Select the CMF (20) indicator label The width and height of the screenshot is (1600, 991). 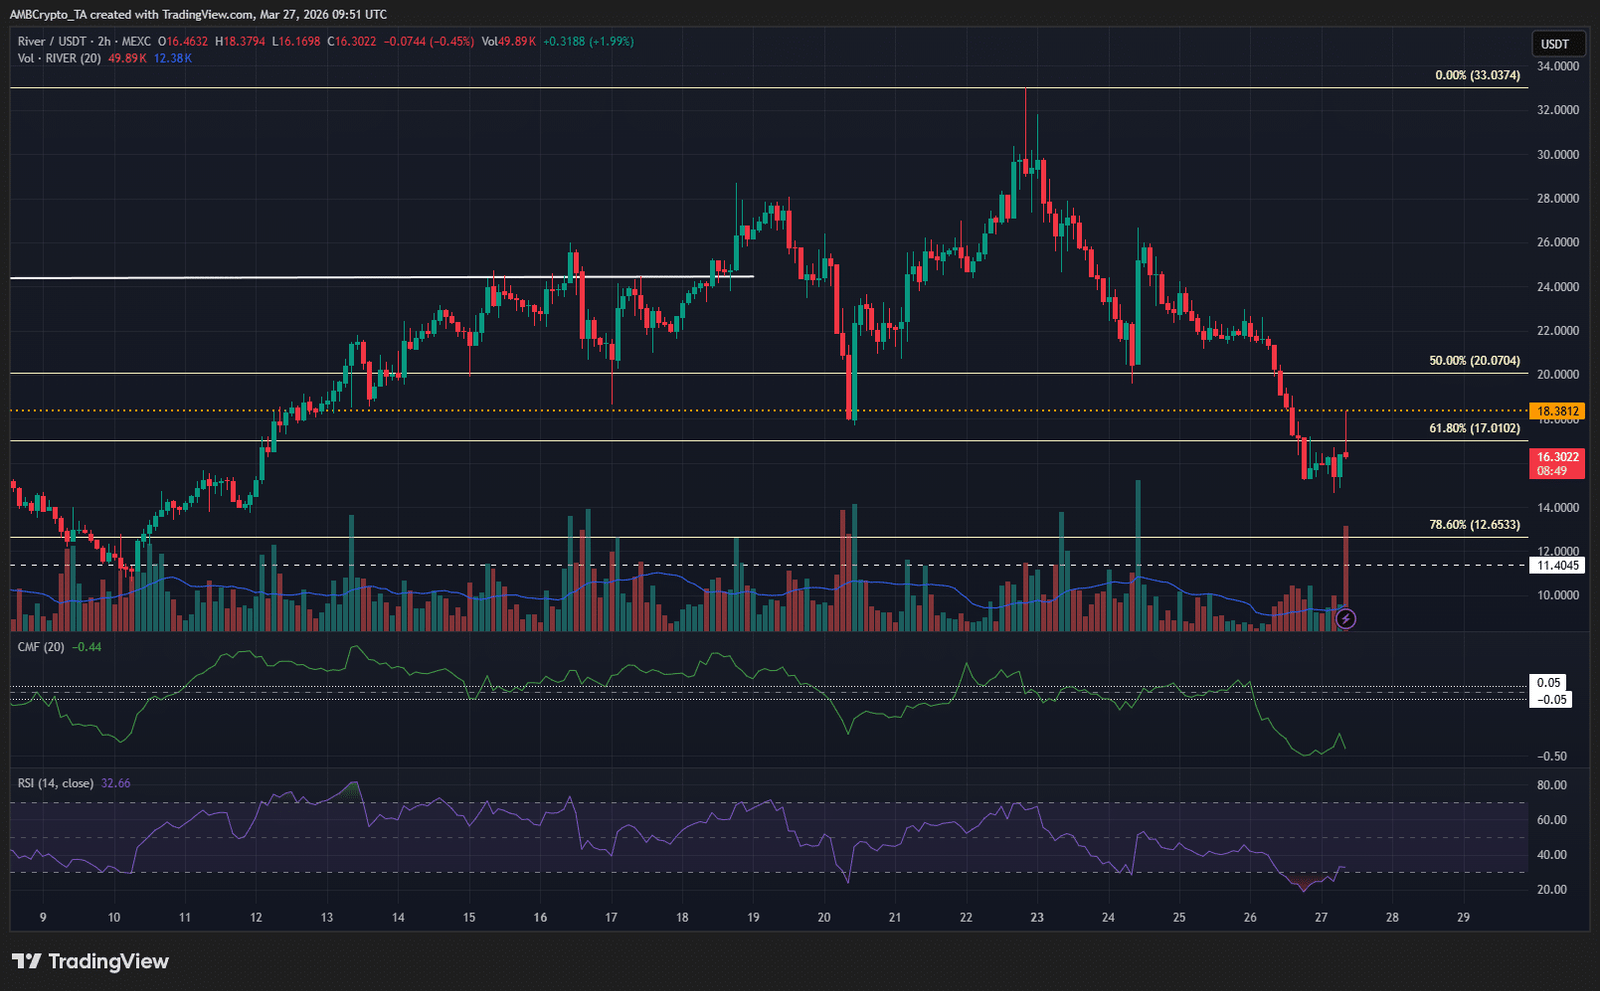(x=41, y=647)
